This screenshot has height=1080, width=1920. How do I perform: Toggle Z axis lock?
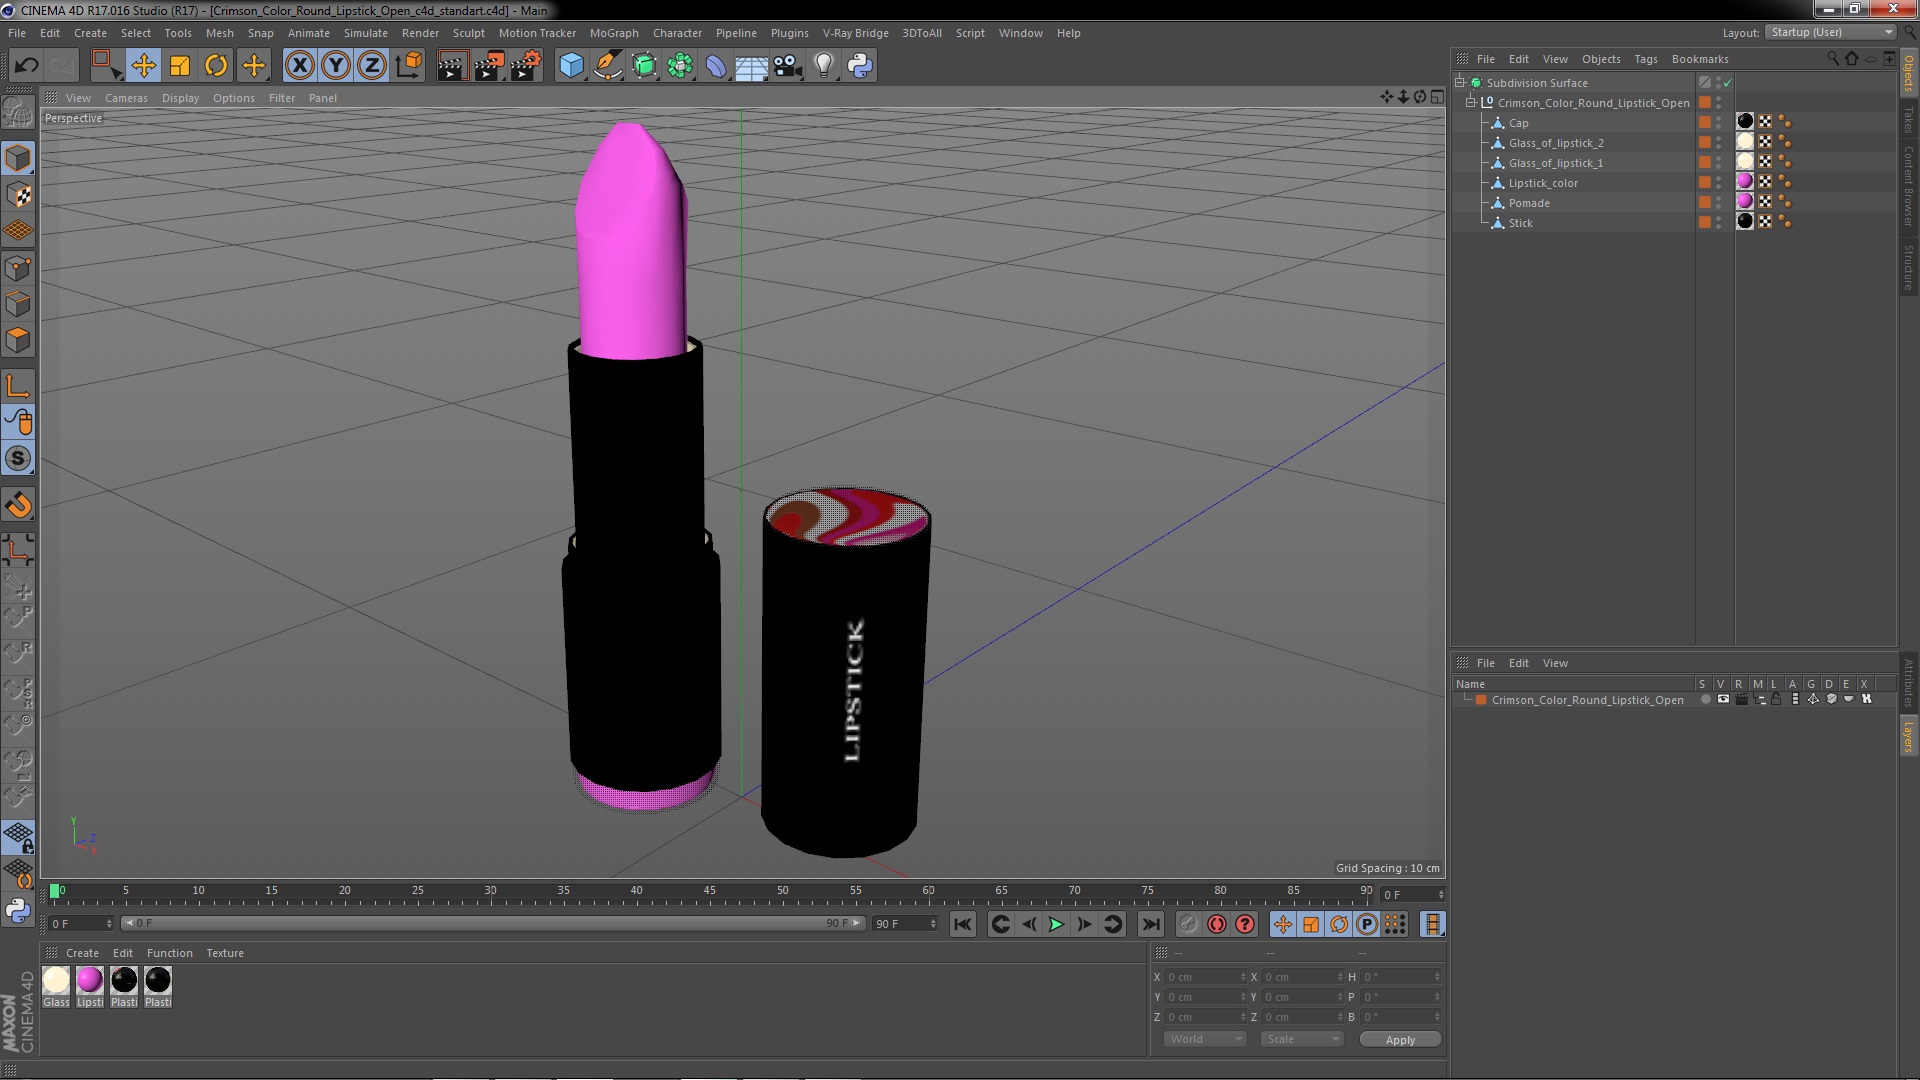[x=372, y=66]
